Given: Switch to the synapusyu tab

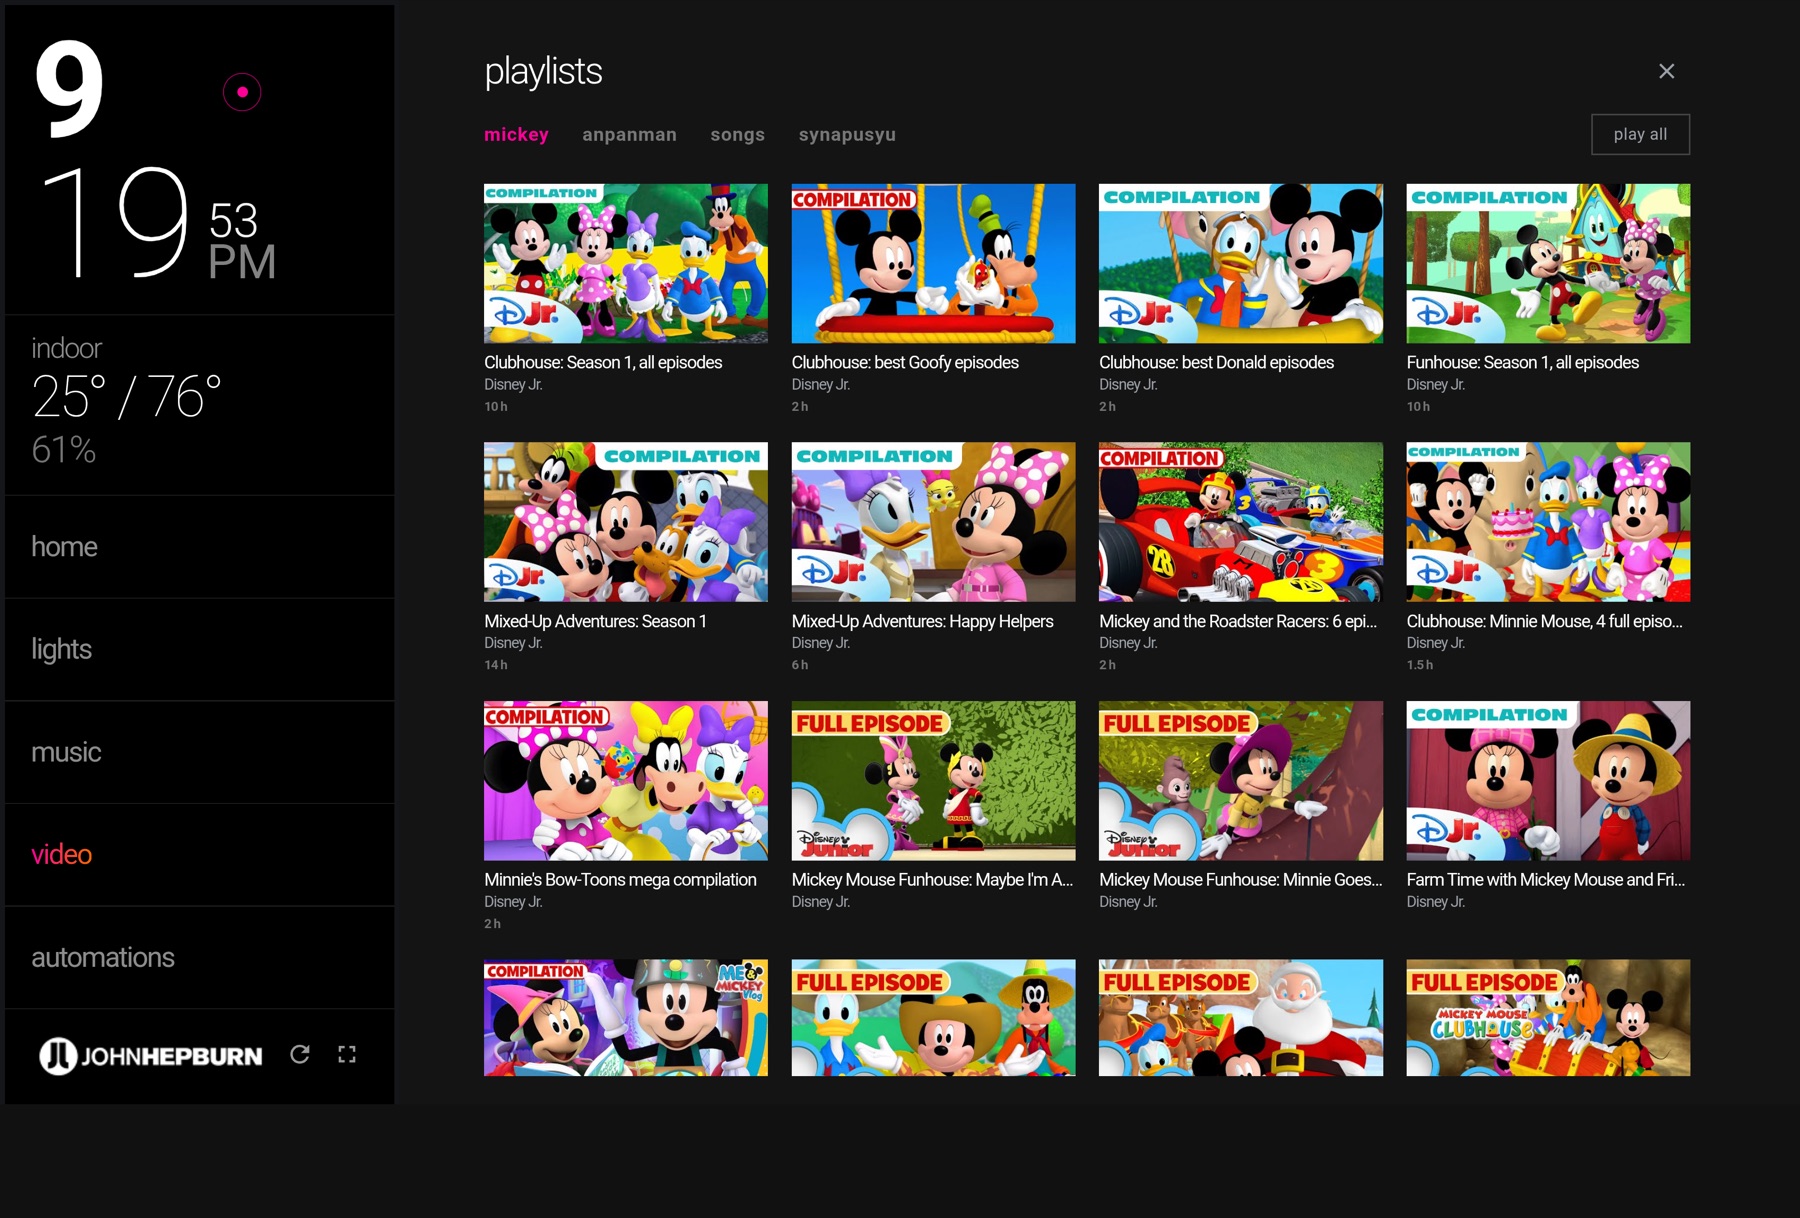Looking at the screenshot, I should click(x=847, y=134).
